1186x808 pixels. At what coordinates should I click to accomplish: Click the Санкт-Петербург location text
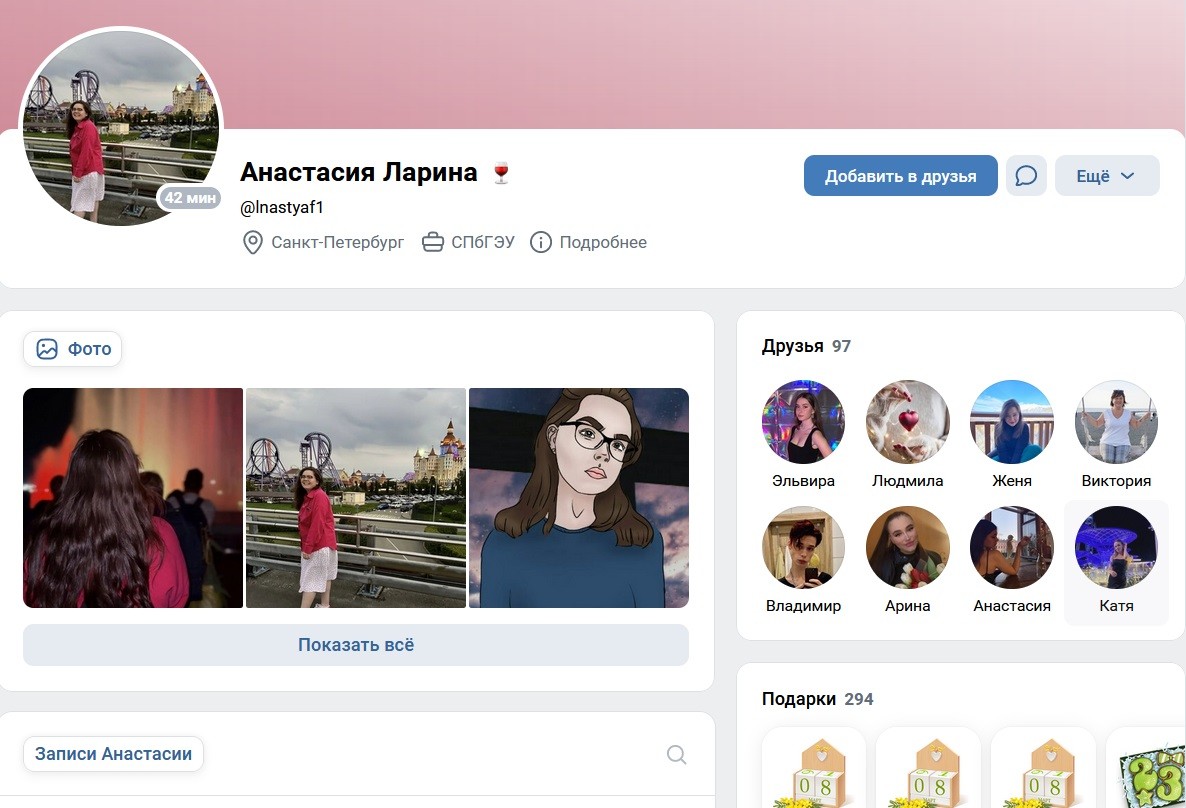pos(337,242)
